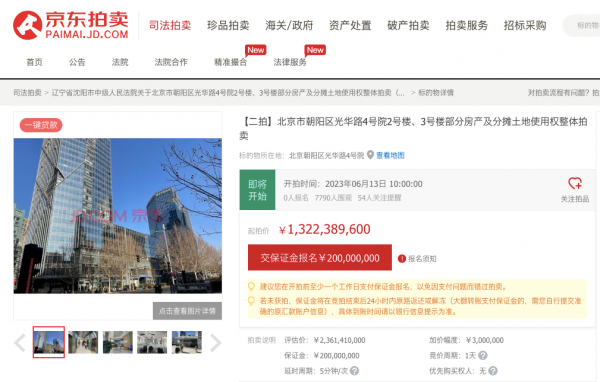The height and width of the screenshot is (382, 600).
Task: Click the red warning icon beside 报名须知
Action: click(401, 259)
